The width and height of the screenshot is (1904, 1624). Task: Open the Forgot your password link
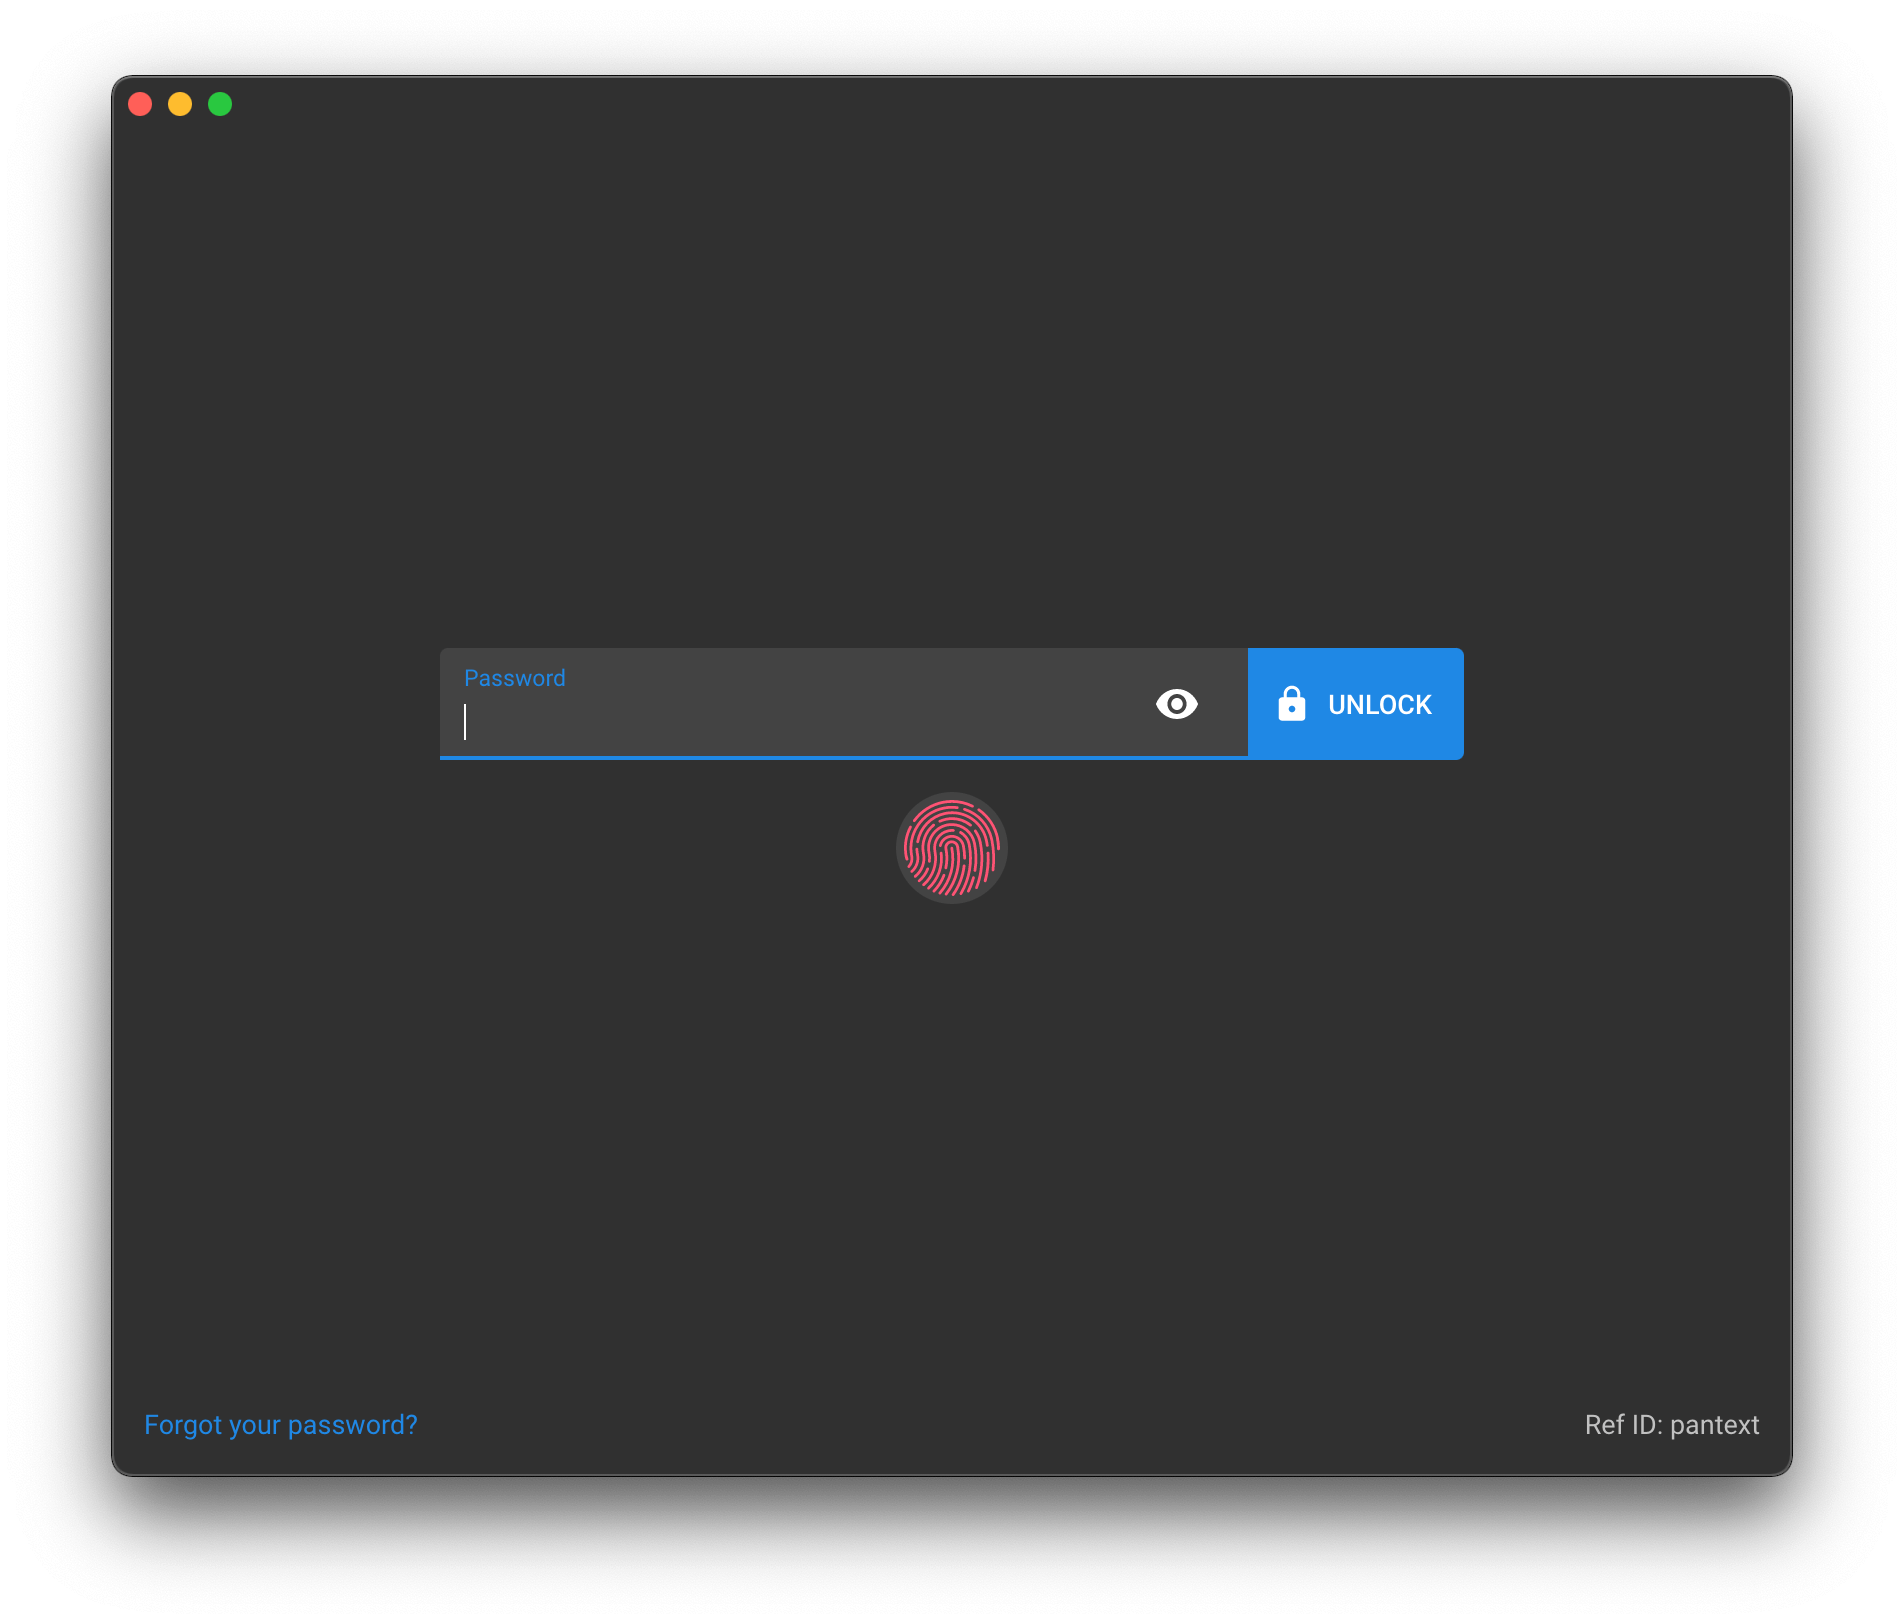click(281, 1425)
